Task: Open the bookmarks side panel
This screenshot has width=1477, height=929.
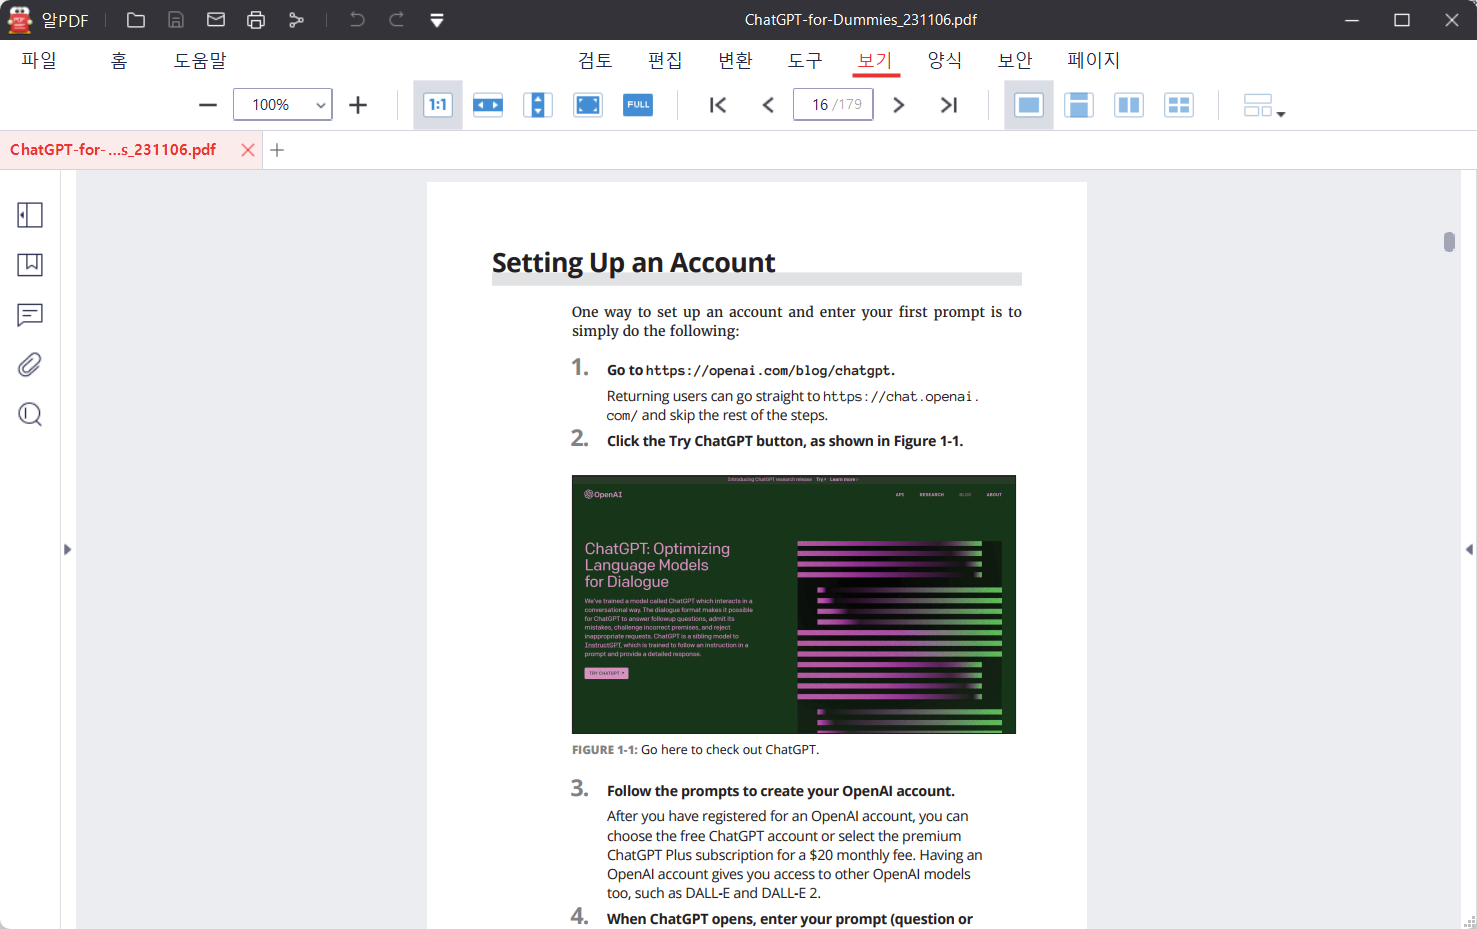Action: tap(30, 265)
